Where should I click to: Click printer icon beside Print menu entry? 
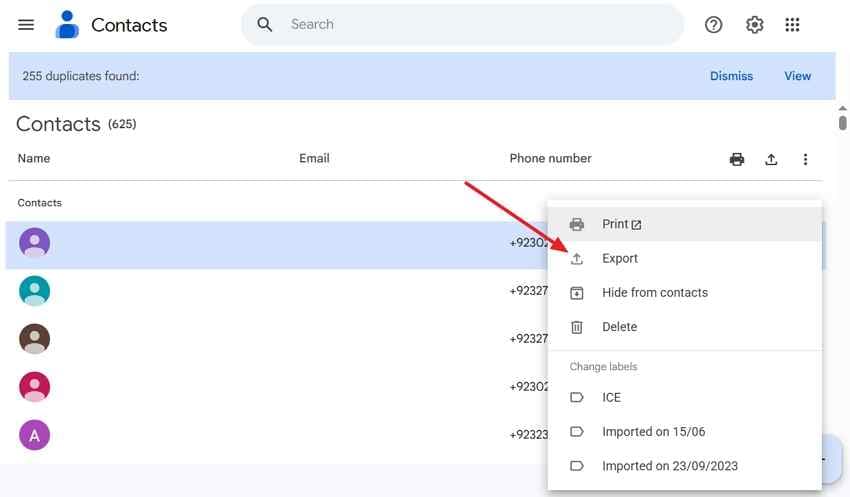point(577,224)
